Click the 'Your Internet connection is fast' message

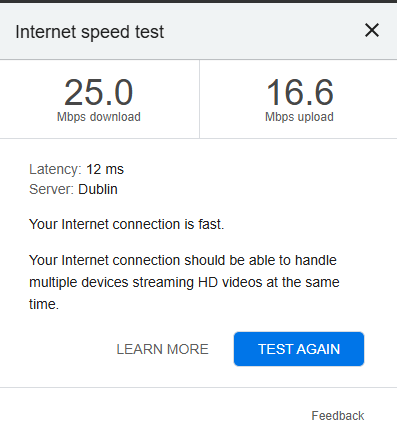pyautogui.click(x=127, y=224)
